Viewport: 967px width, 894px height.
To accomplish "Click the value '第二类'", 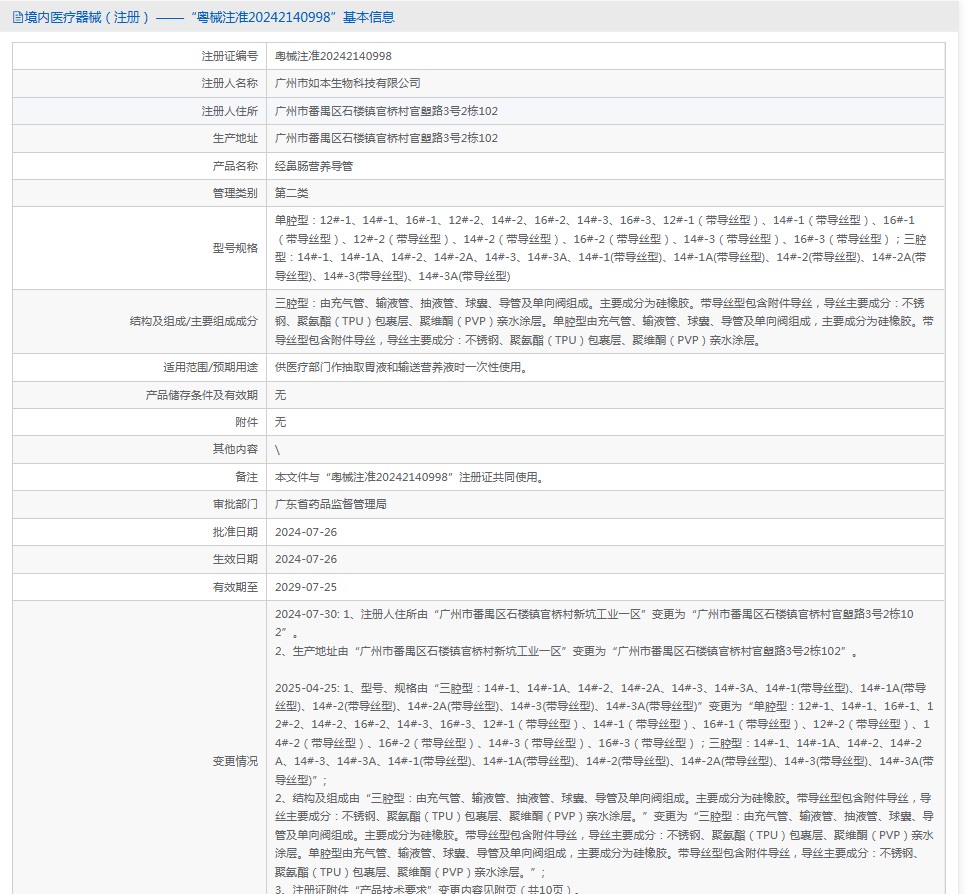I will (292, 193).
